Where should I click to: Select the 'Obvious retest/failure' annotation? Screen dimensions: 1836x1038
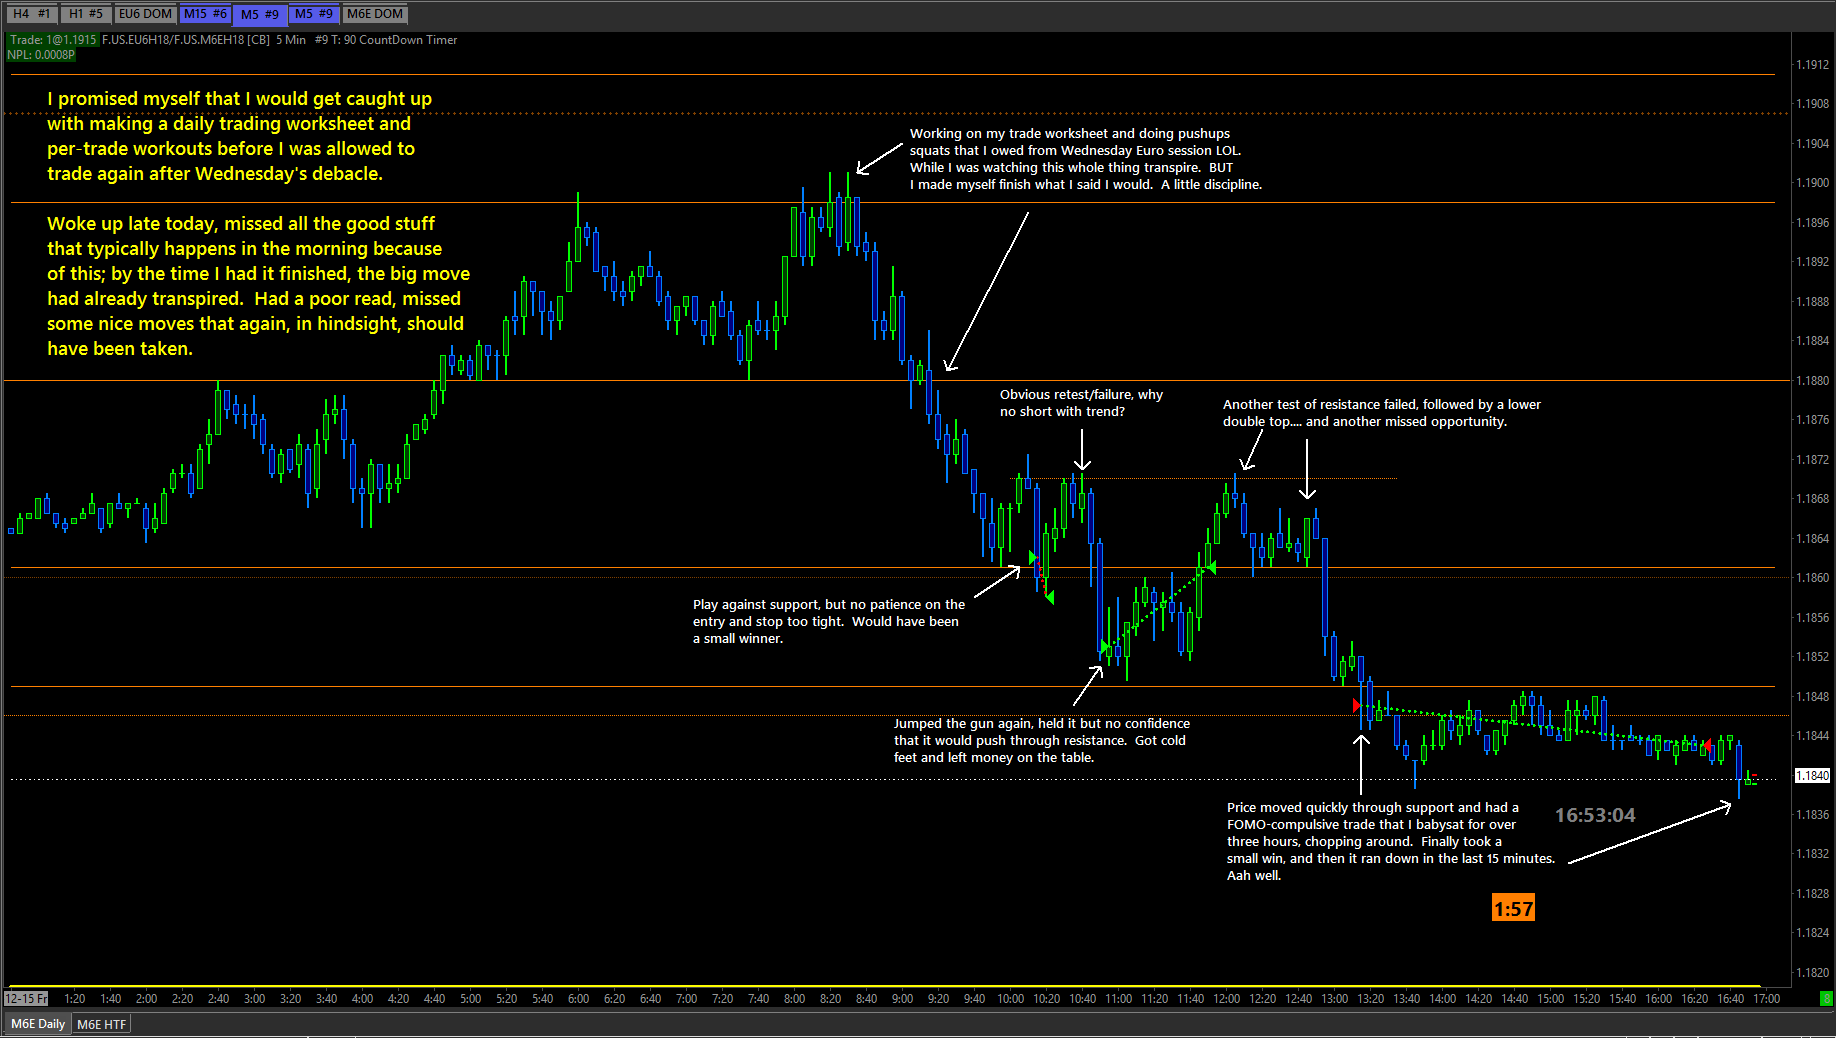pos(1081,403)
